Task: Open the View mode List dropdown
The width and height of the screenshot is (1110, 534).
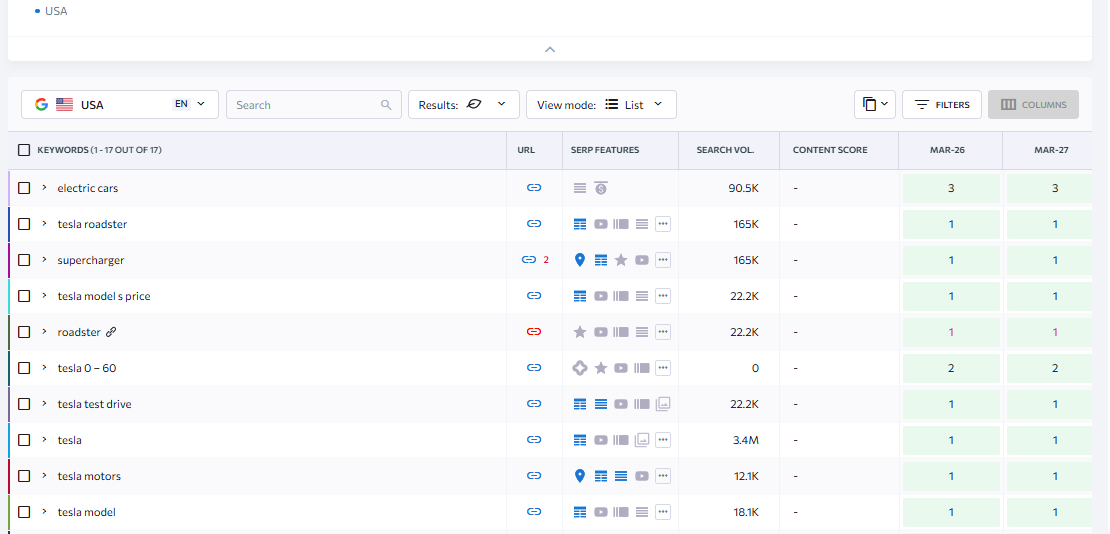Action: pos(601,104)
